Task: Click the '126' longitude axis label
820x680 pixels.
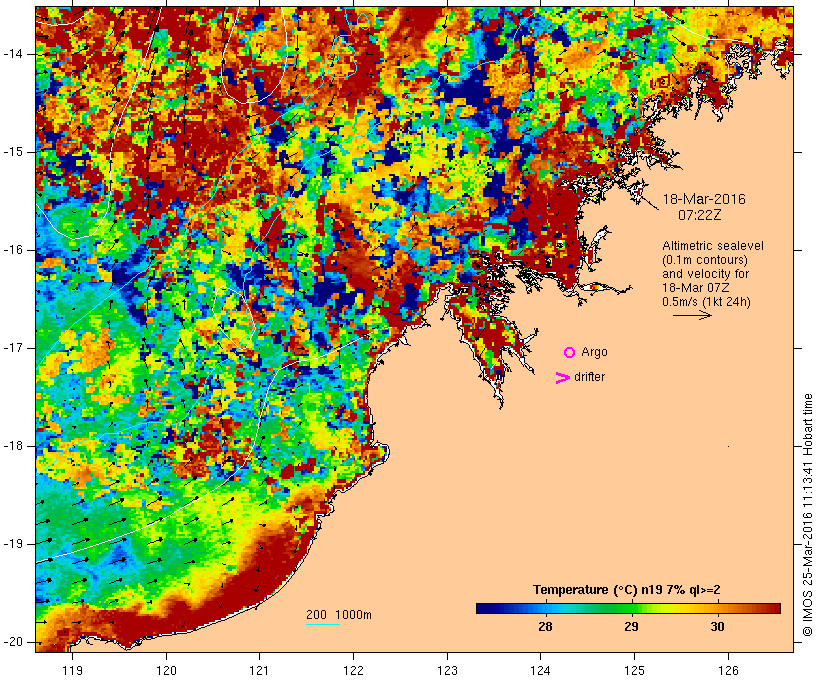Action: pyautogui.click(x=728, y=670)
